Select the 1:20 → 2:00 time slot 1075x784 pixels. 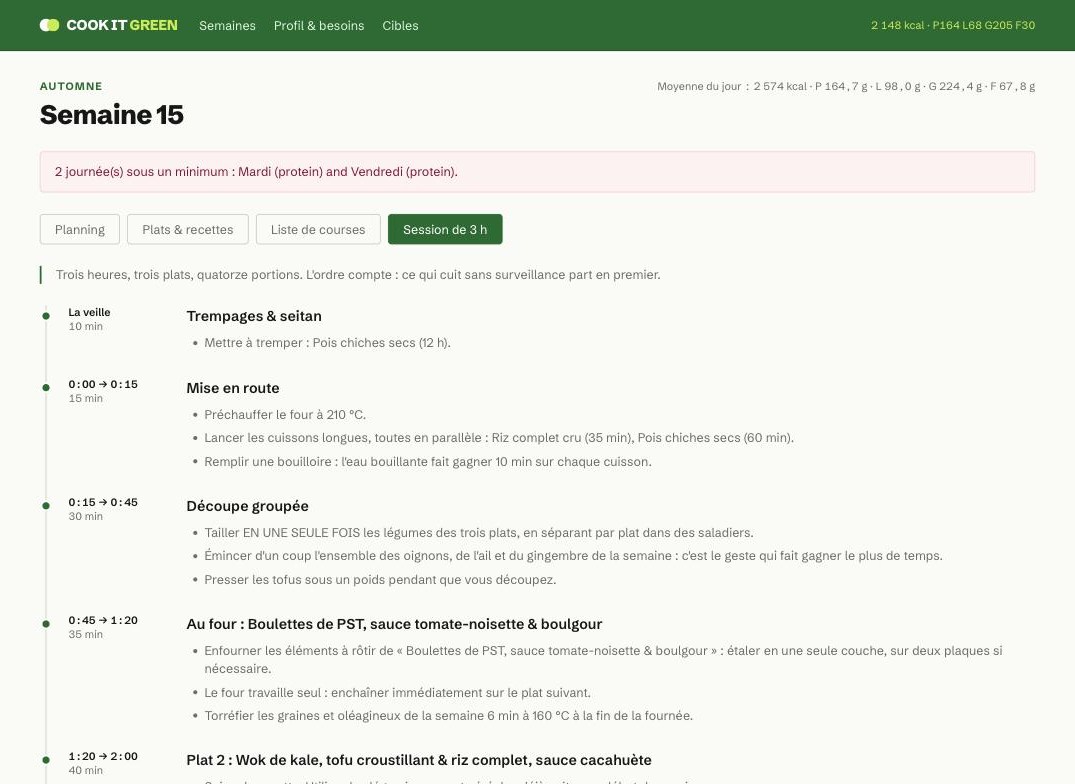pos(103,757)
